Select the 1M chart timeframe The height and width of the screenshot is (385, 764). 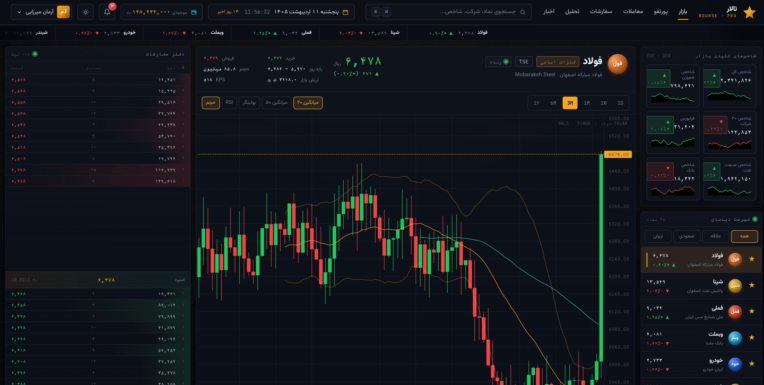click(587, 103)
